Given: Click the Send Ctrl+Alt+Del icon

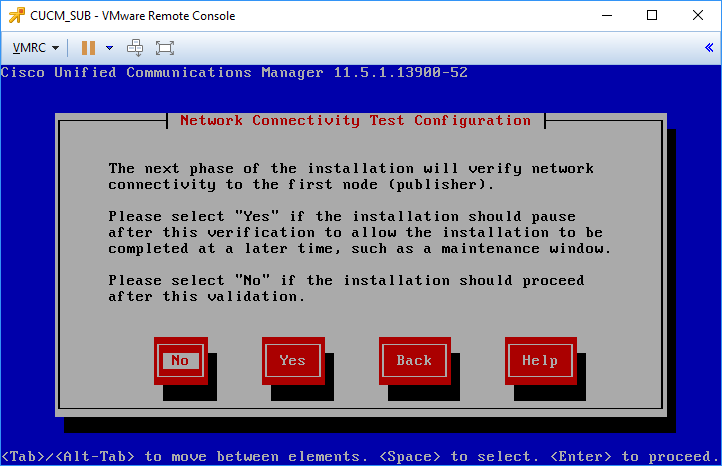Looking at the screenshot, I should (135, 48).
